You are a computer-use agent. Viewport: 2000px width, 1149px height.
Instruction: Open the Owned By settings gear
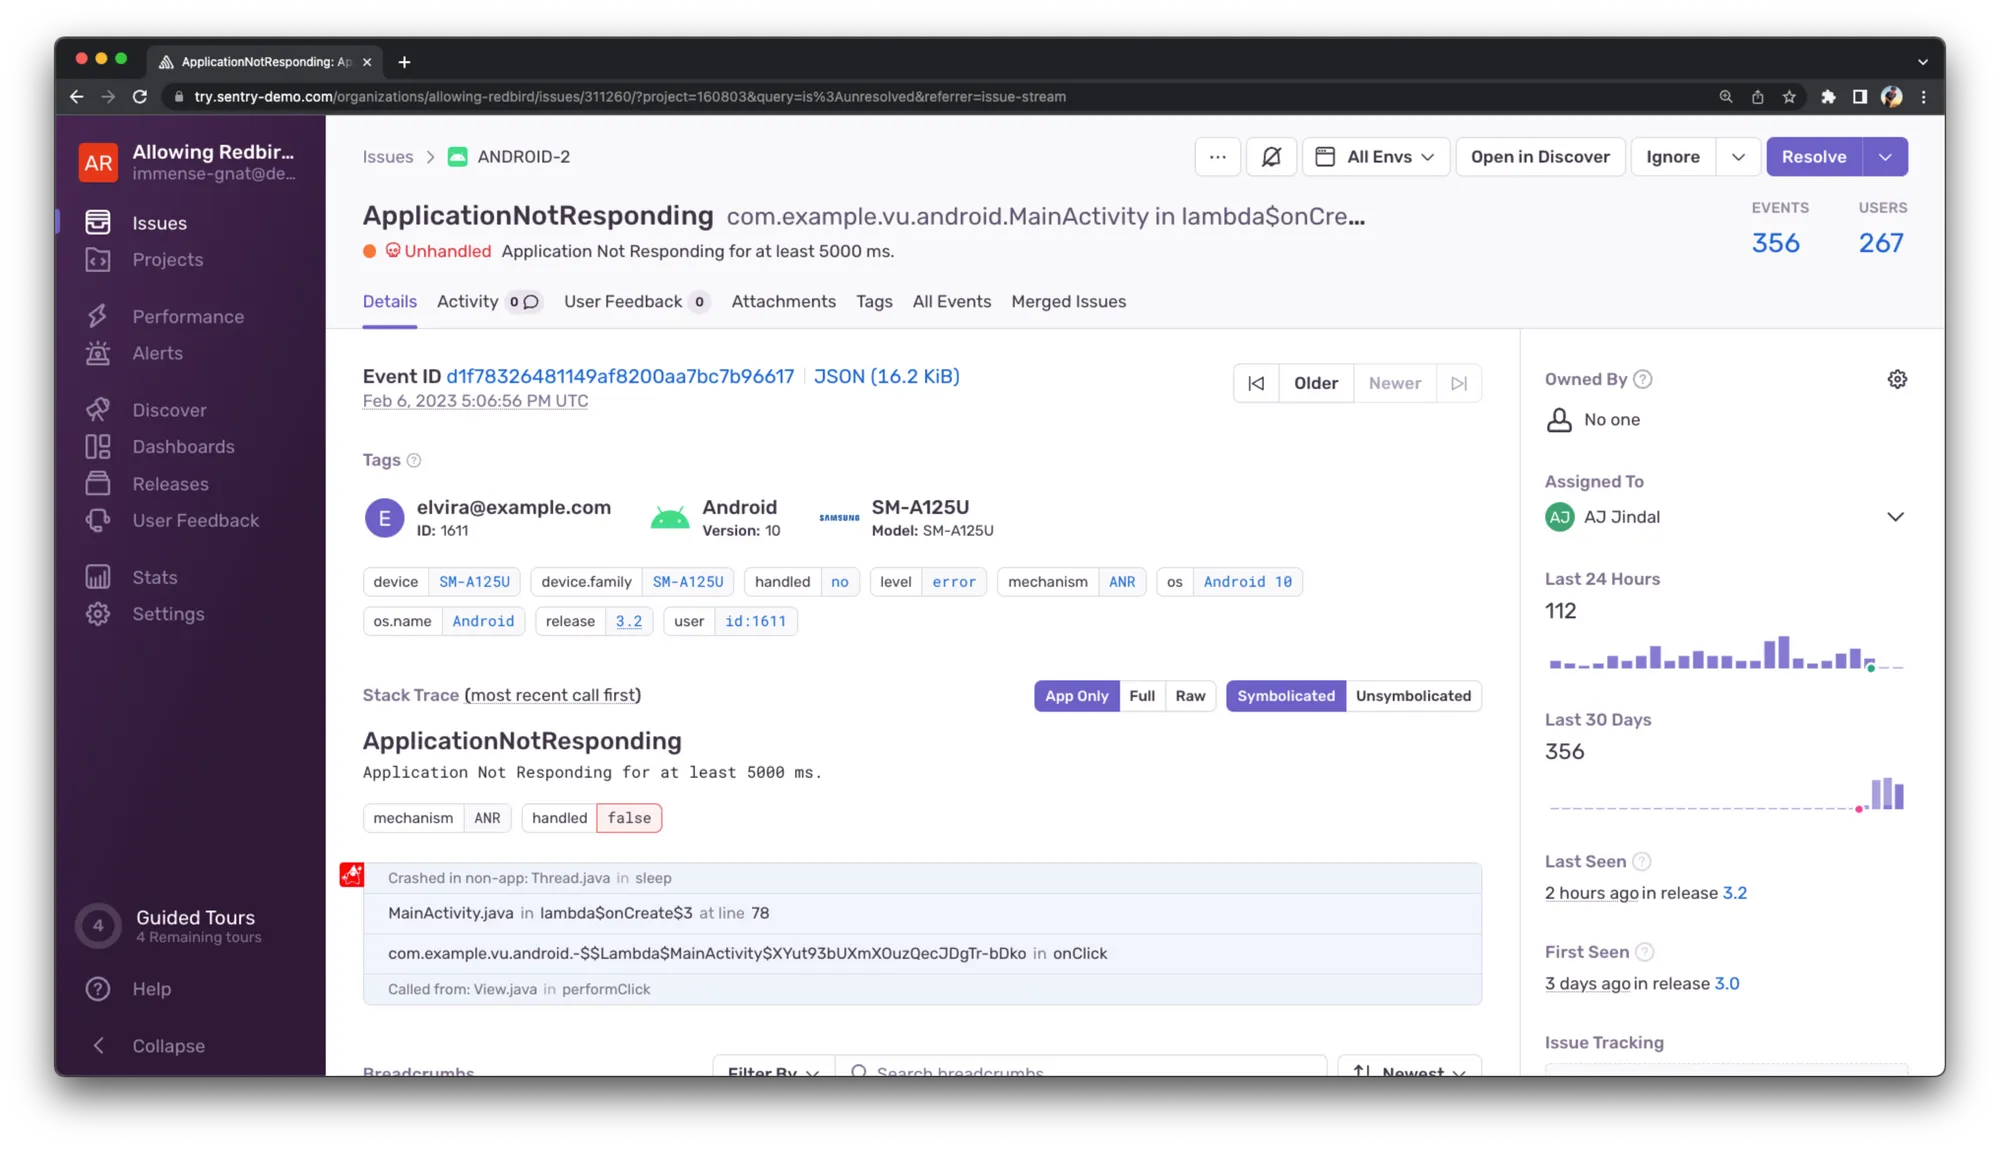tap(1896, 379)
